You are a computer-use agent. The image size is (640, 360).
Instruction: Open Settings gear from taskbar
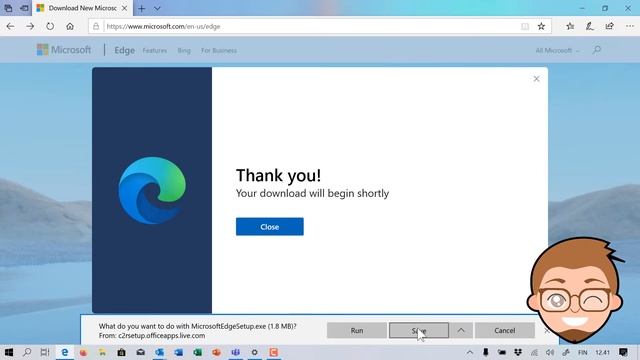tap(254, 352)
